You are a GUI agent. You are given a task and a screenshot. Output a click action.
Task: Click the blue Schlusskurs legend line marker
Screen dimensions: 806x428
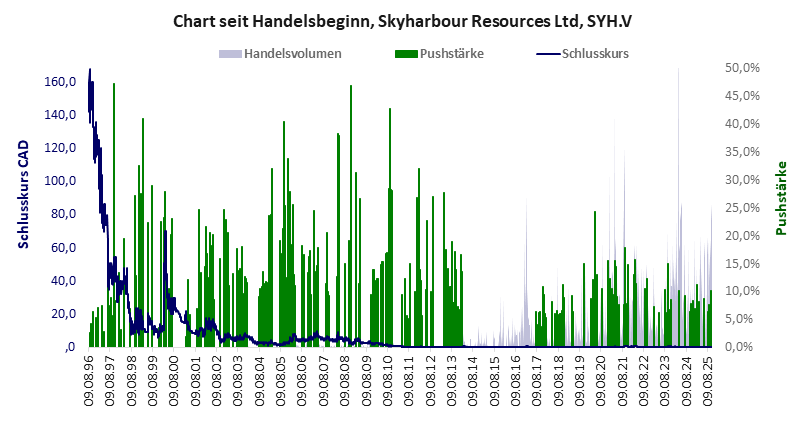[547, 53]
